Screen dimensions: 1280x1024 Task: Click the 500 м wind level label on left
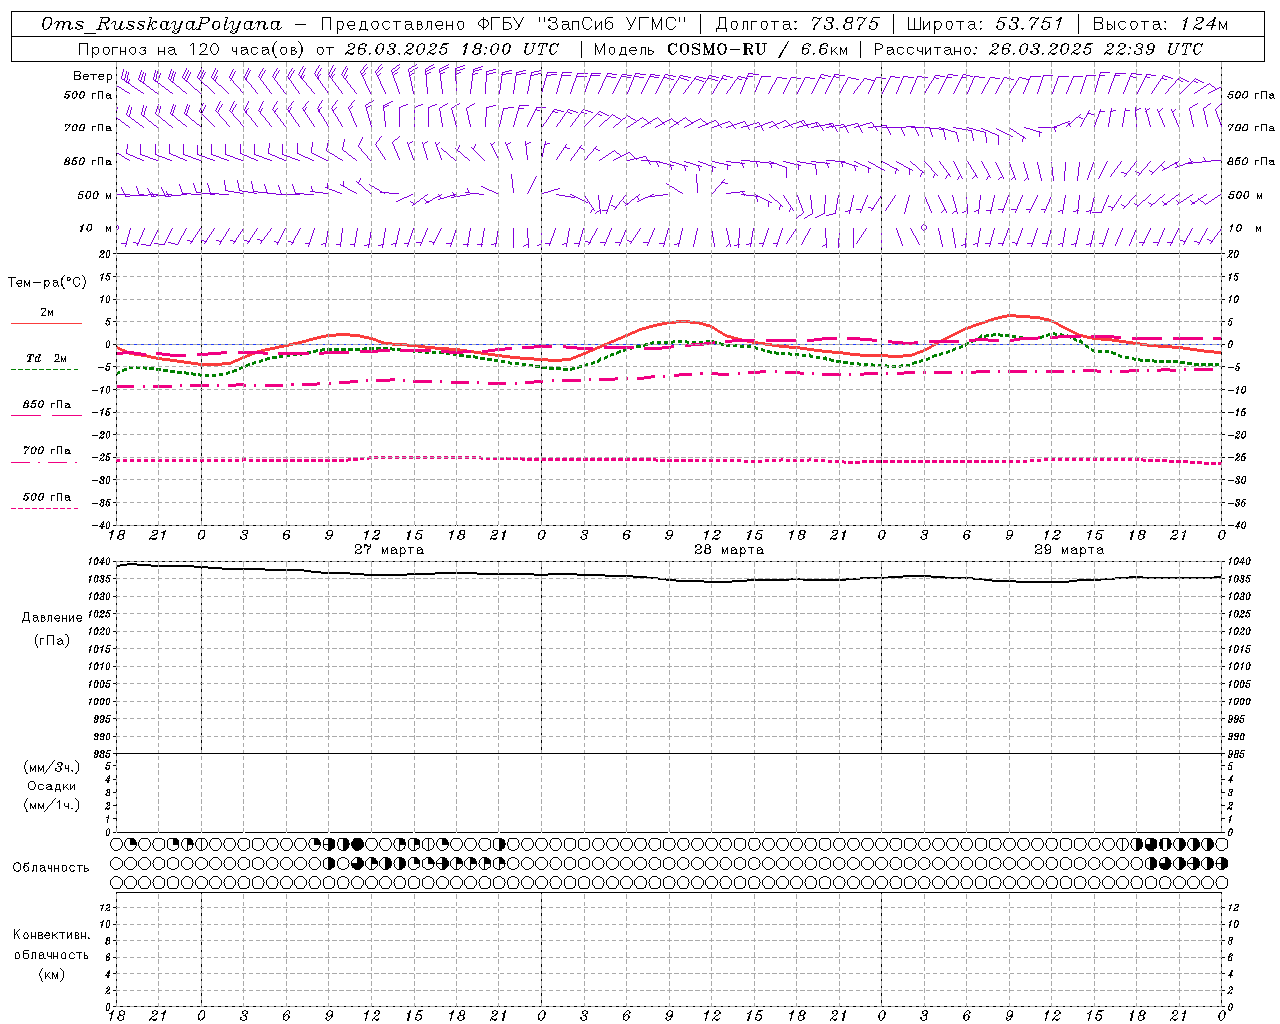click(x=95, y=196)
